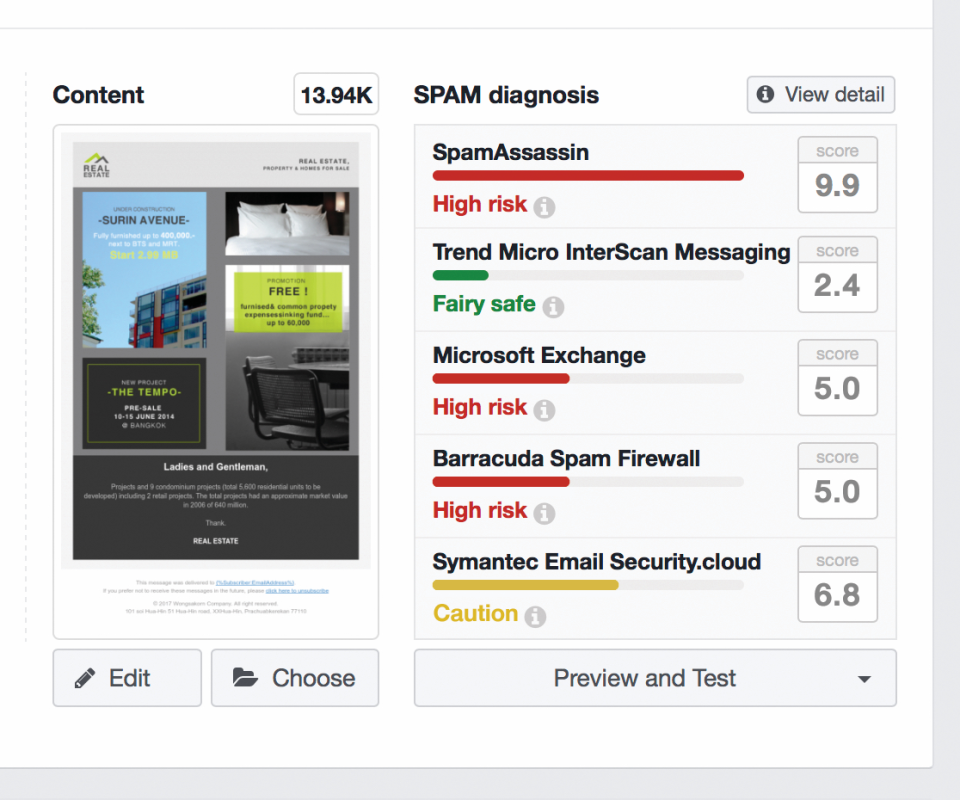Click the Barracuda Spam Firewall heading

(x=566, y=458)
